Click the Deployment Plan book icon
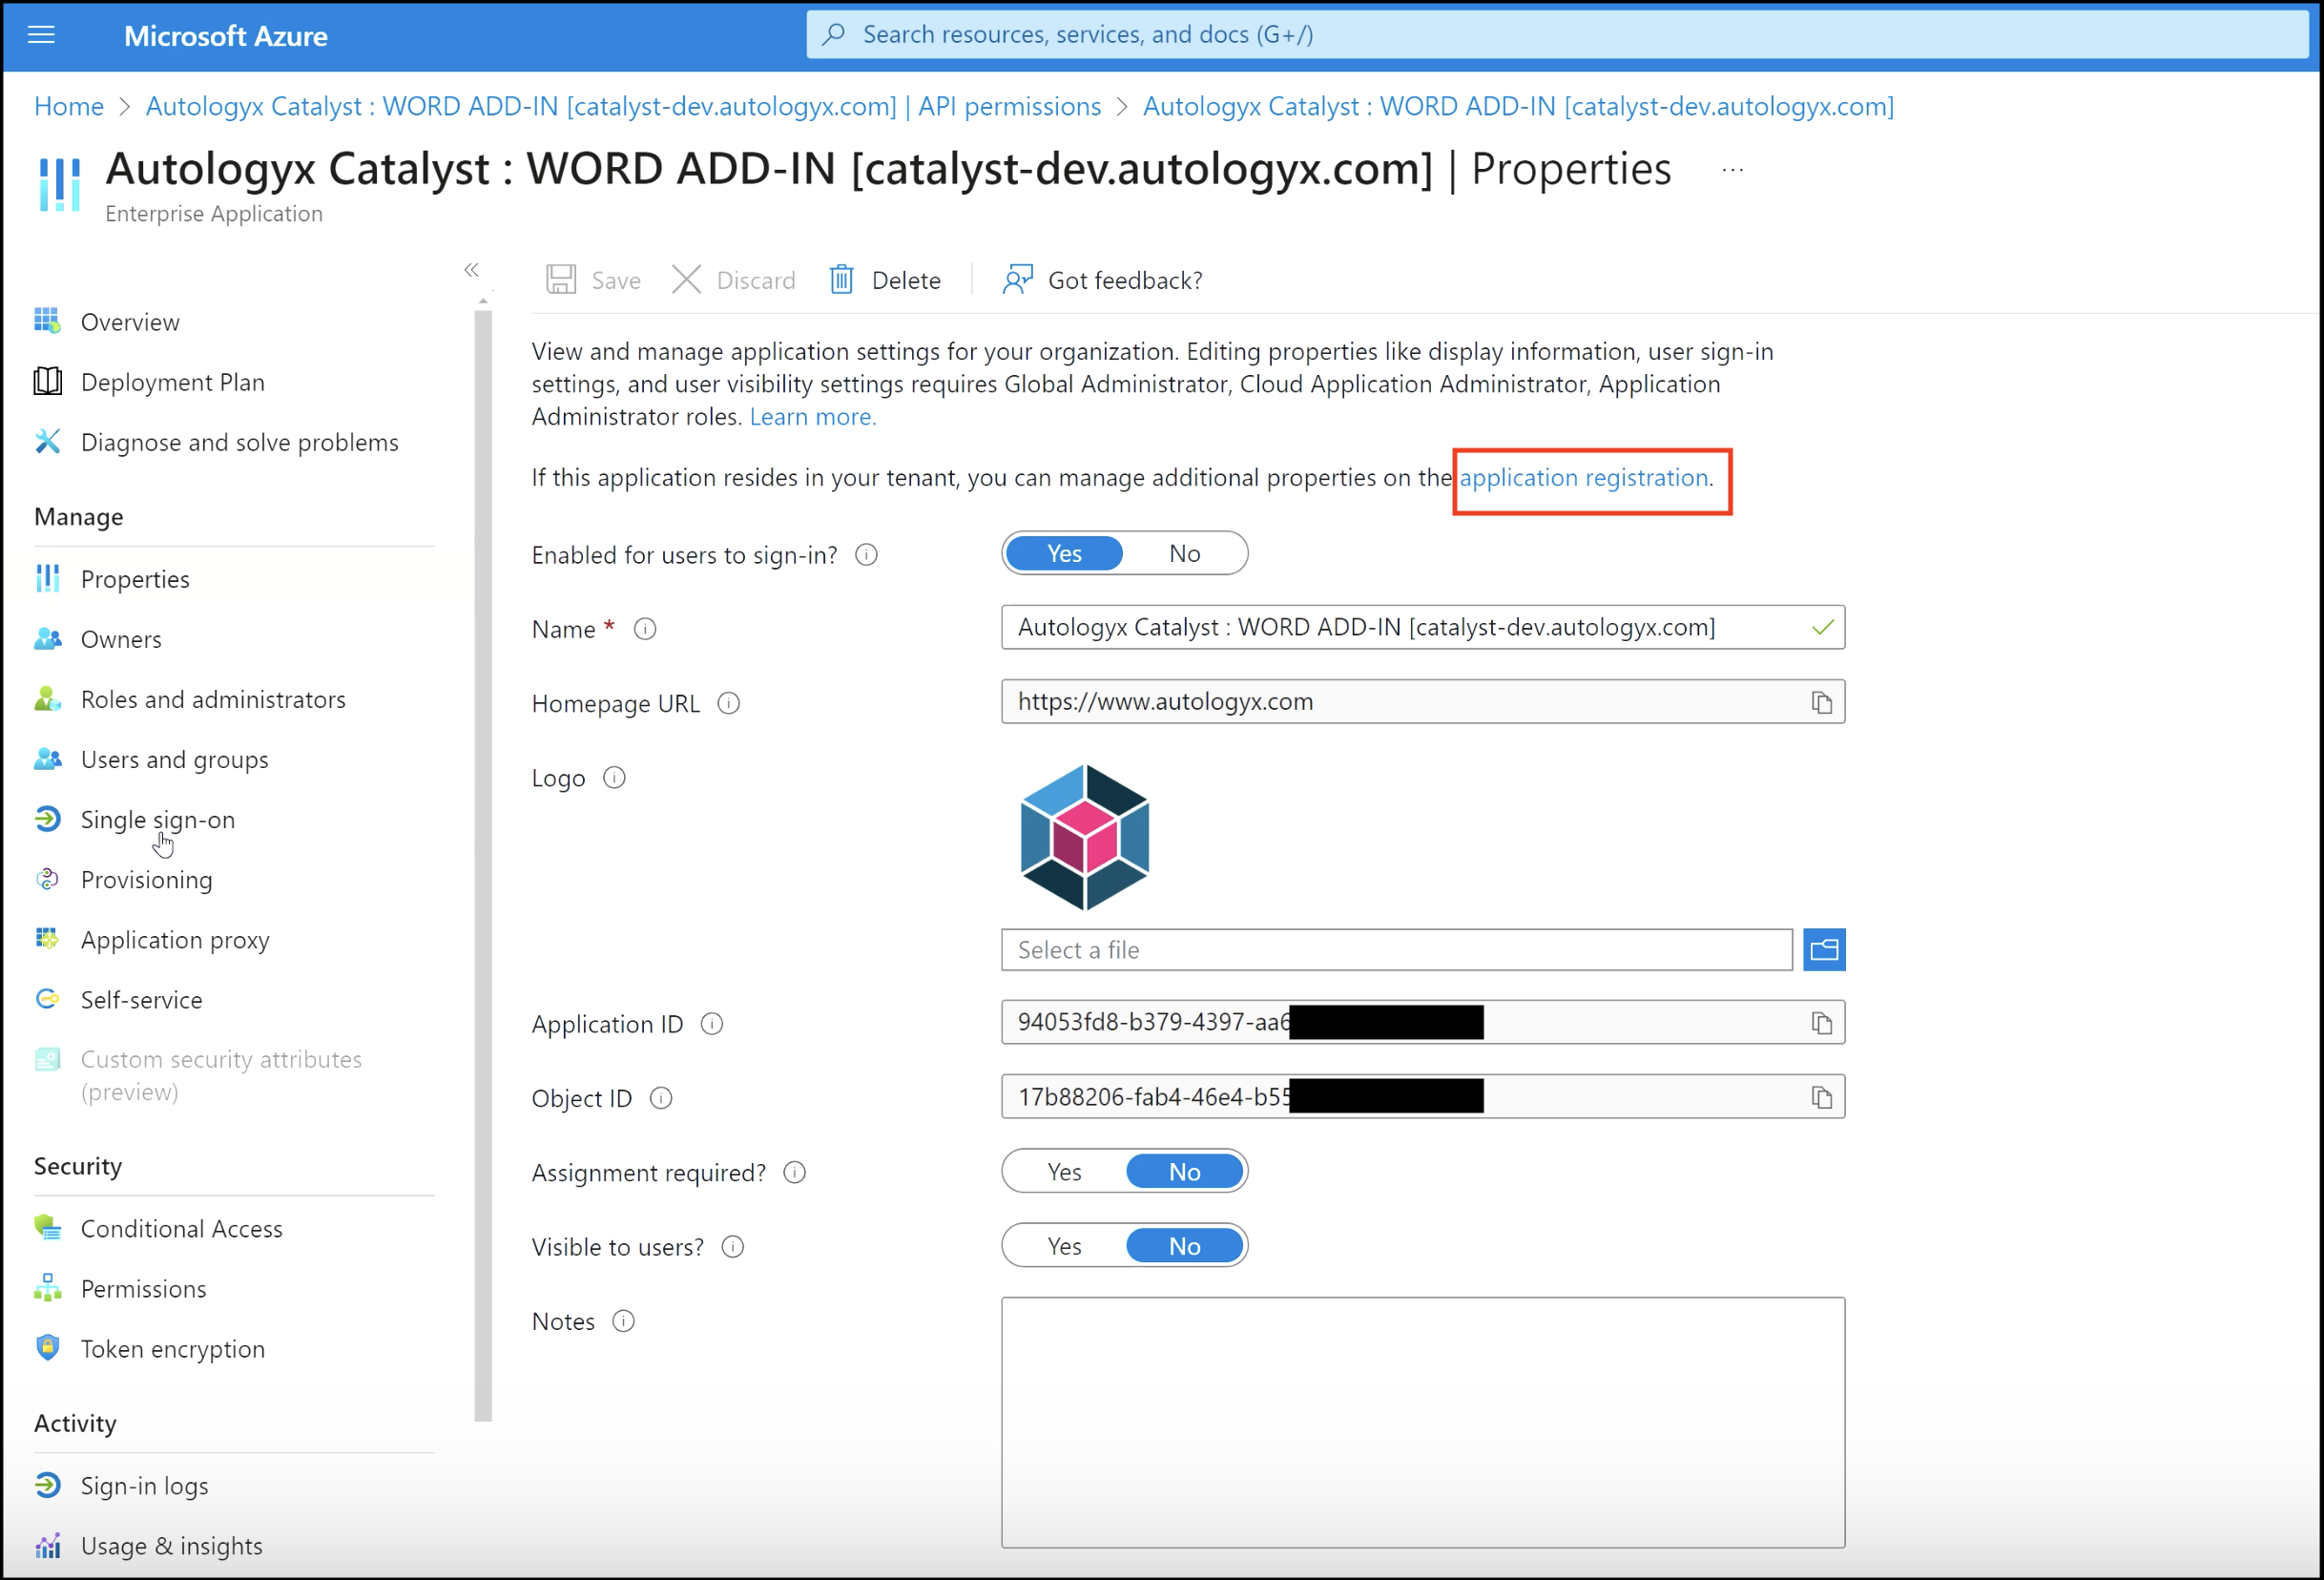The image size is (2324, 1580). pyautogui.click(x=47, y=381)
